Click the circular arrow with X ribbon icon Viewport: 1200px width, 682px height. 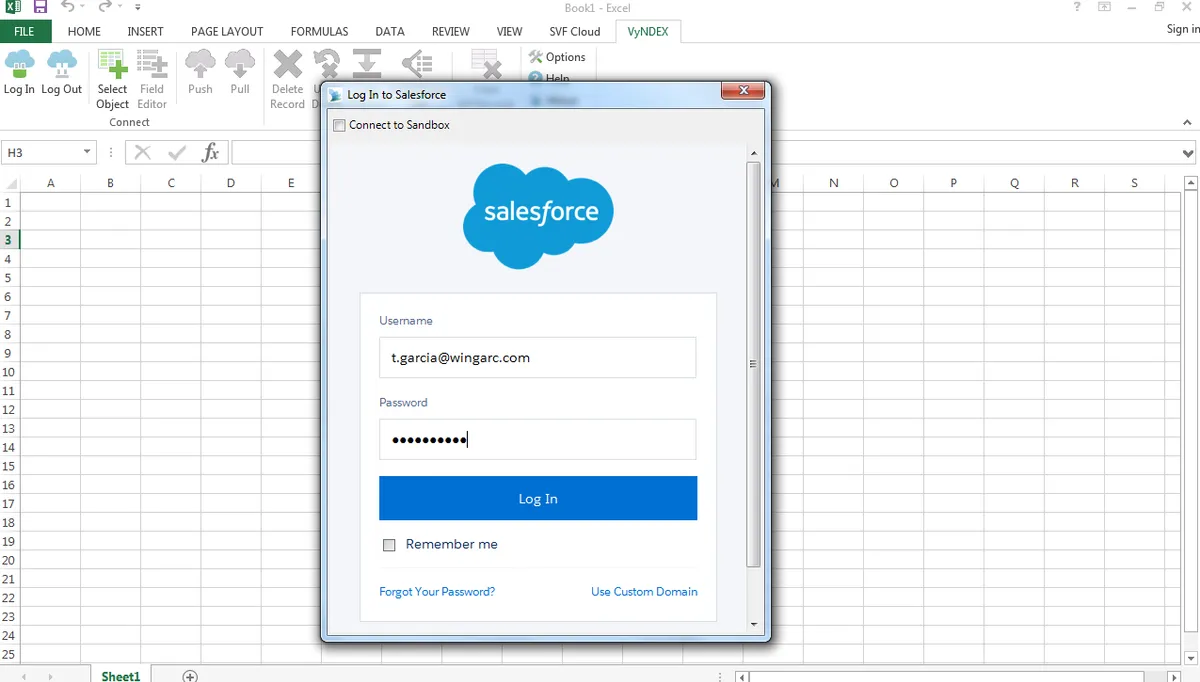pos(327,64)
